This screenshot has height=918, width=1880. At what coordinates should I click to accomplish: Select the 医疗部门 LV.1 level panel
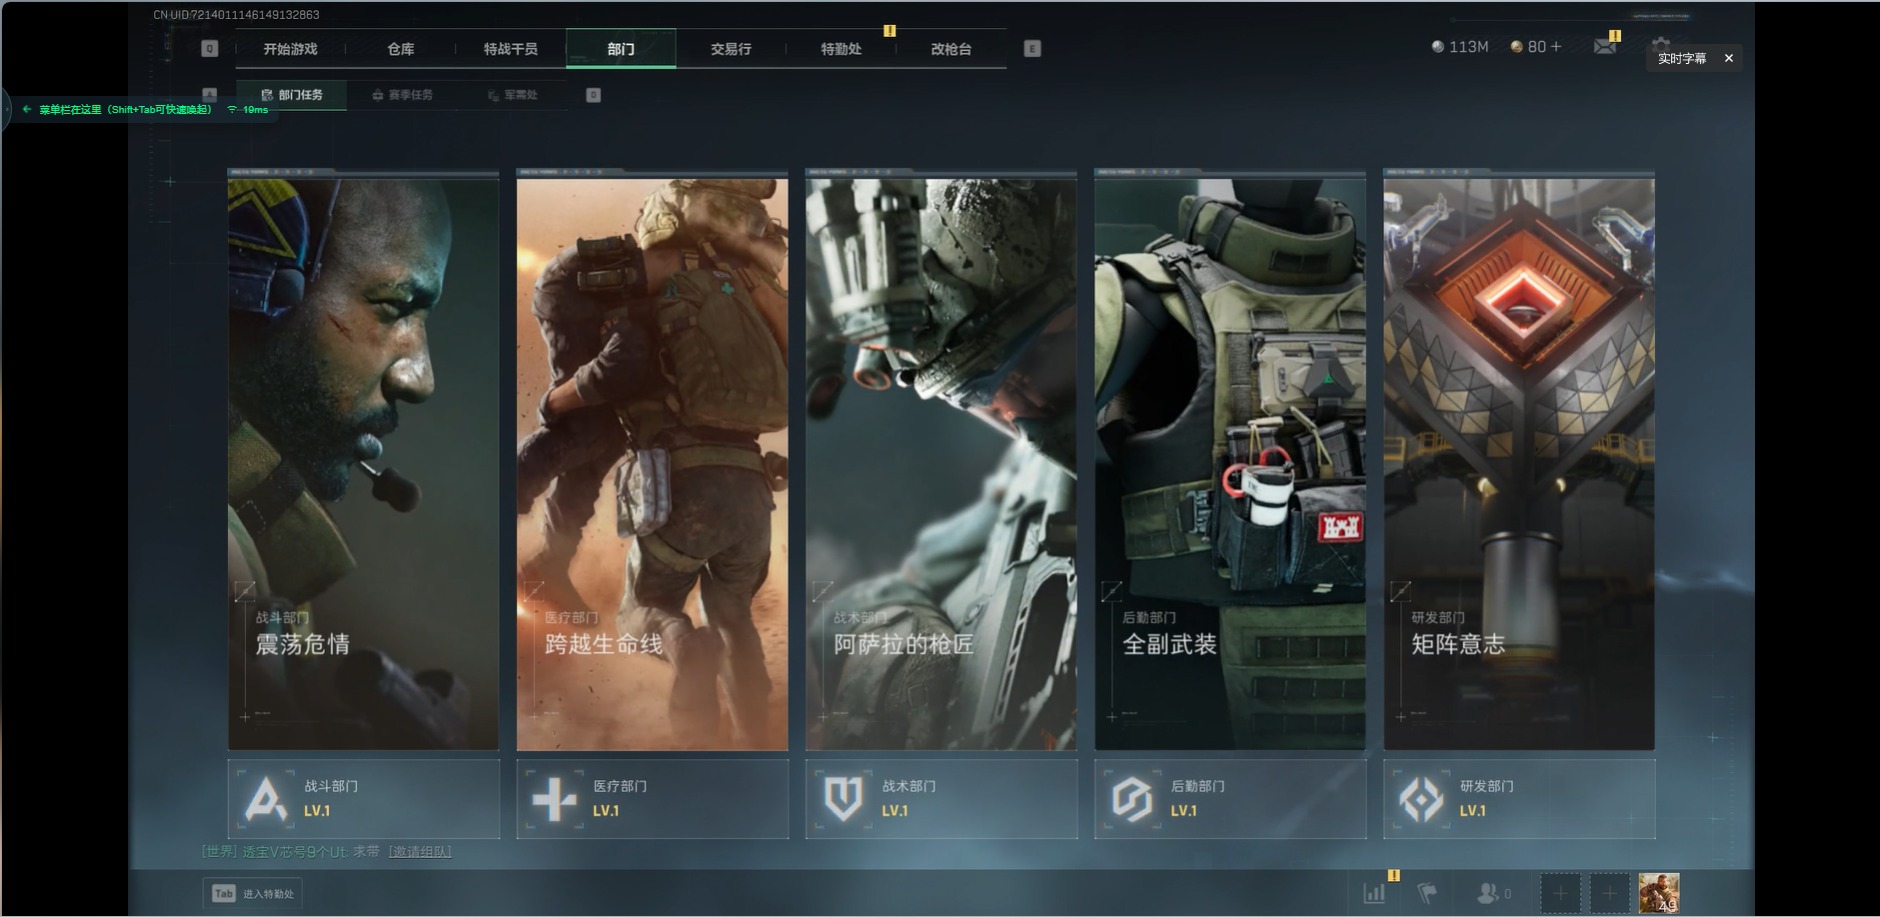point(653,799)
